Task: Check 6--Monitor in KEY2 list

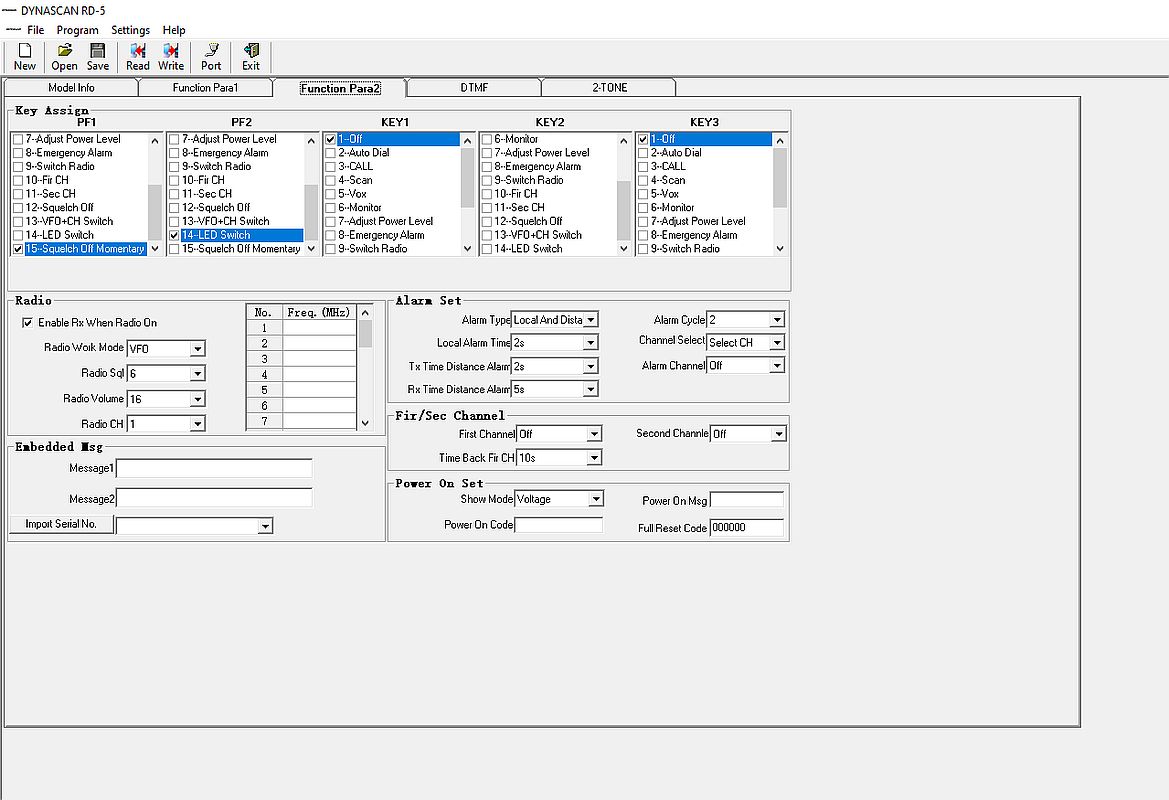Action: pos(487,139)
